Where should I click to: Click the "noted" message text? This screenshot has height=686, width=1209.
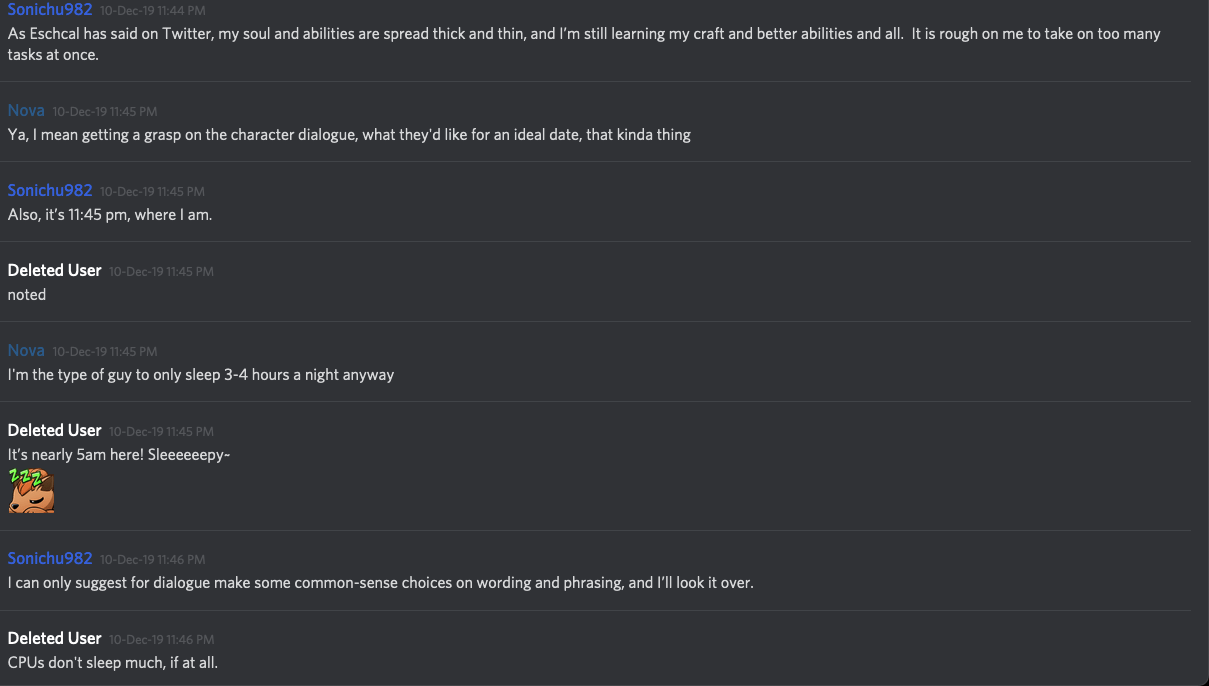coord(27,294)
